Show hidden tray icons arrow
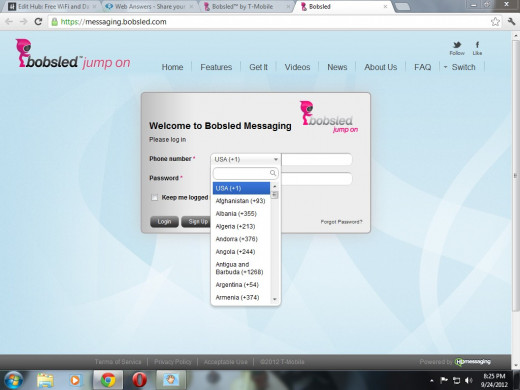Screen dimensions: 520x390 (x=432, y=381)
